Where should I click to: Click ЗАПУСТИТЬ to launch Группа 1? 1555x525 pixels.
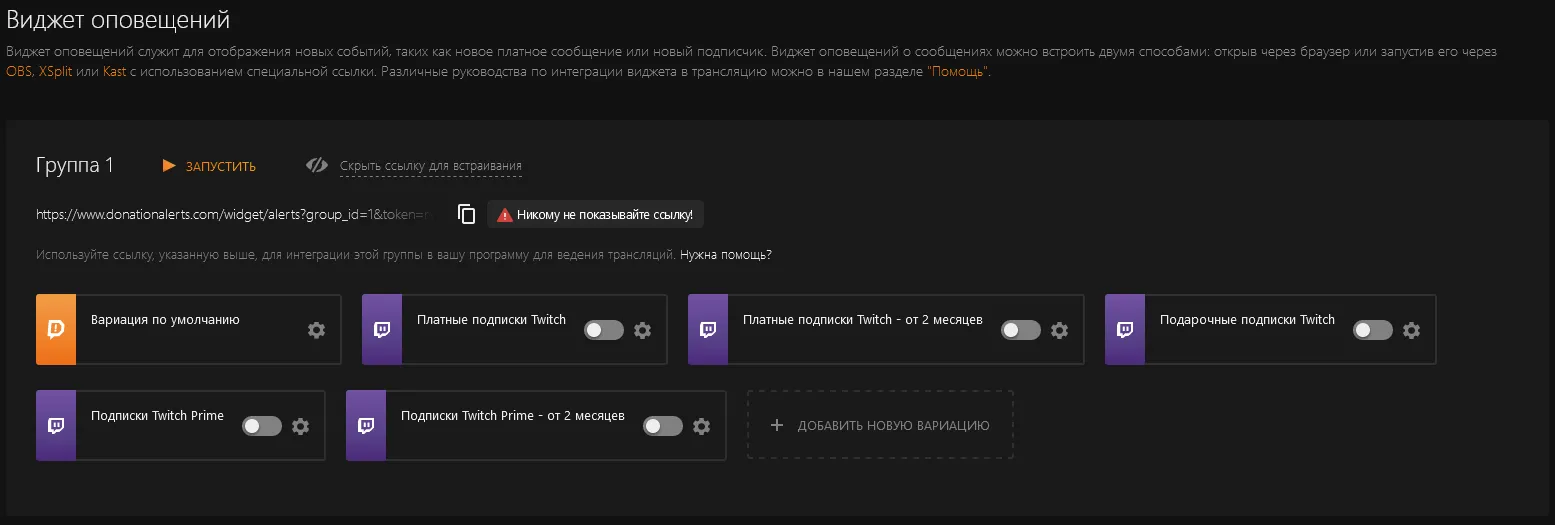pyautogui.click(x=221, y=167)
